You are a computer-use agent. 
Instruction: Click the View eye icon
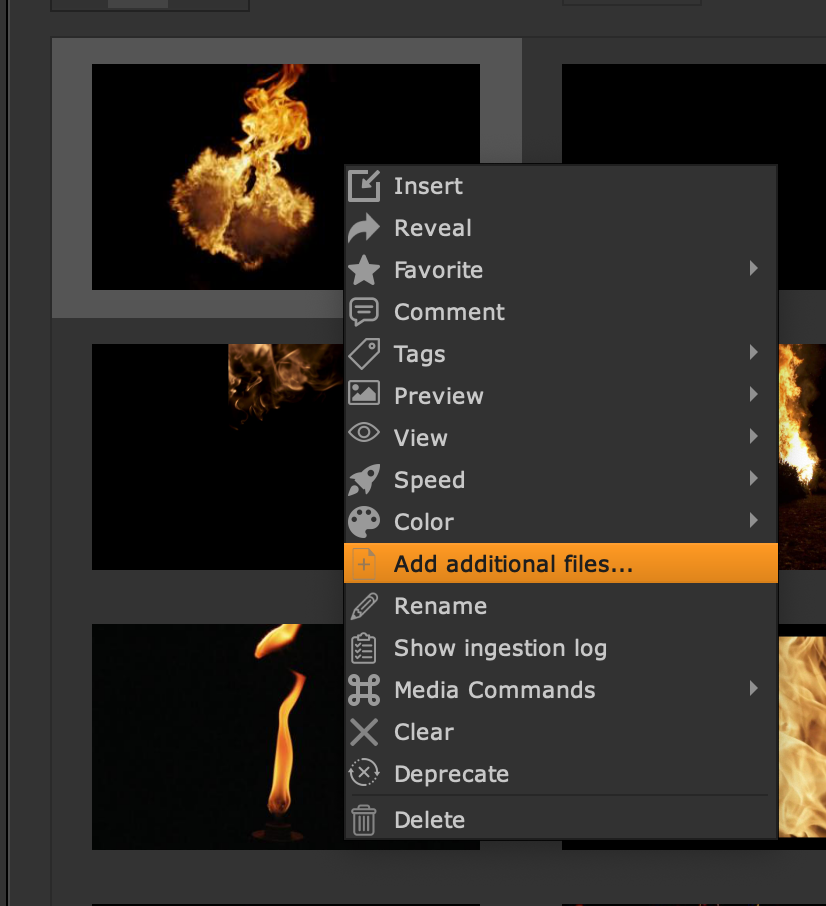364,436
